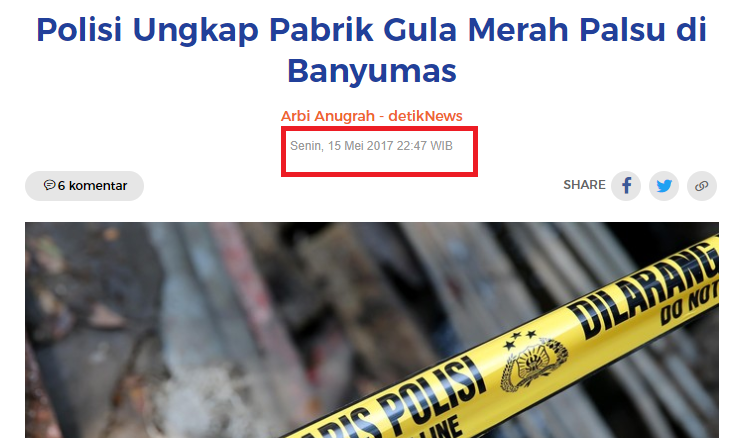The image size is (743, 438).
Task: Open the 6 komentar section
Action: 84,186
